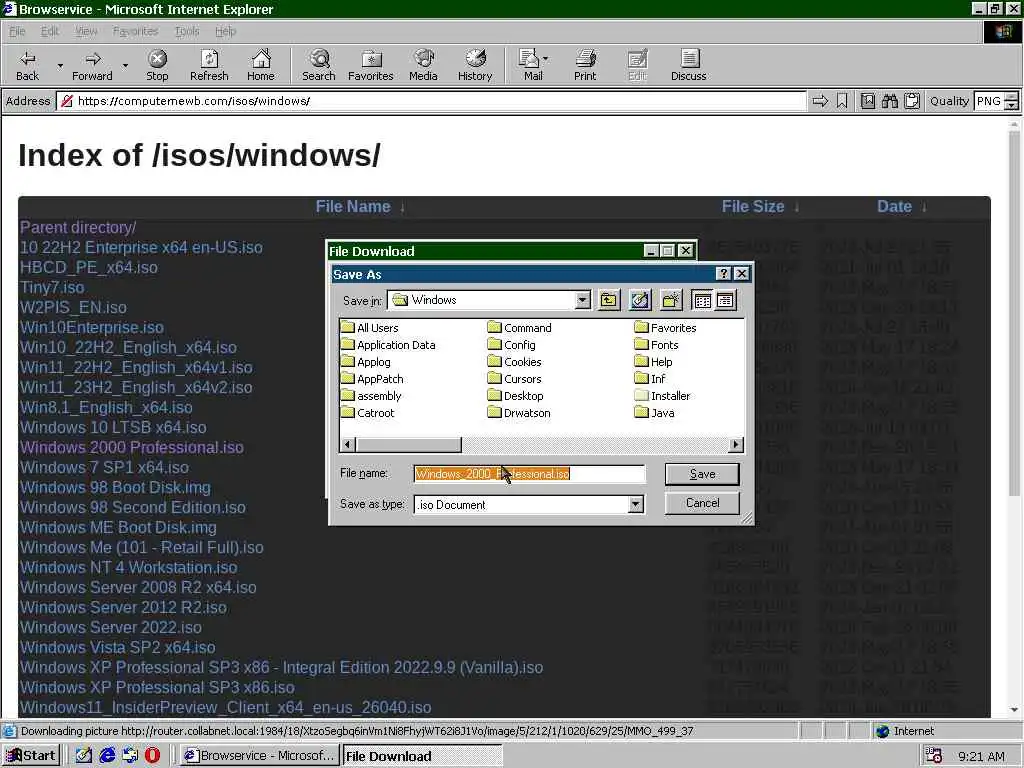Click the View Desktop icon in Save As
Screen dimensions: 1024x768
pyautogui.click(x=640, y=300)
